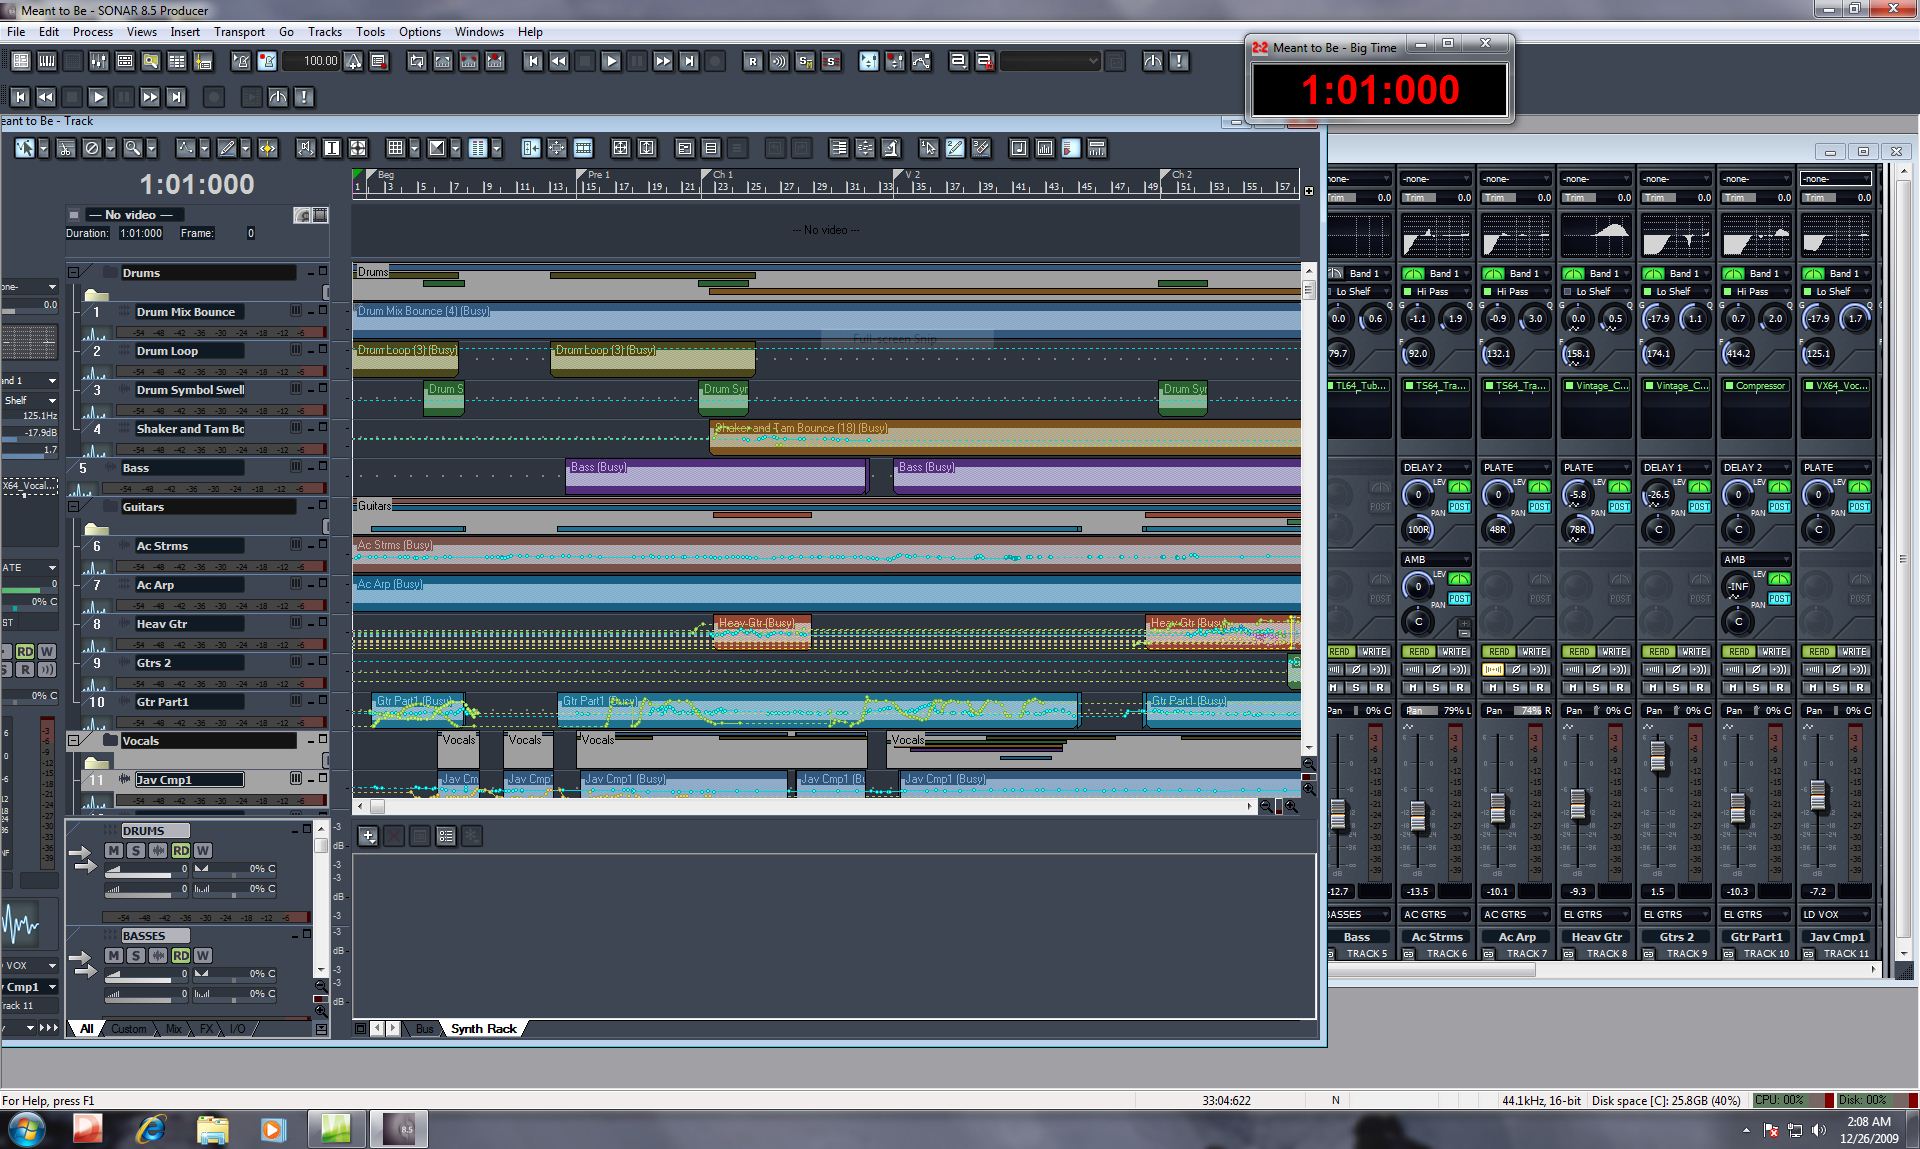1920x1149 pixels.
Task: Select the Draw pencil tool
Action: coord(227,148)
